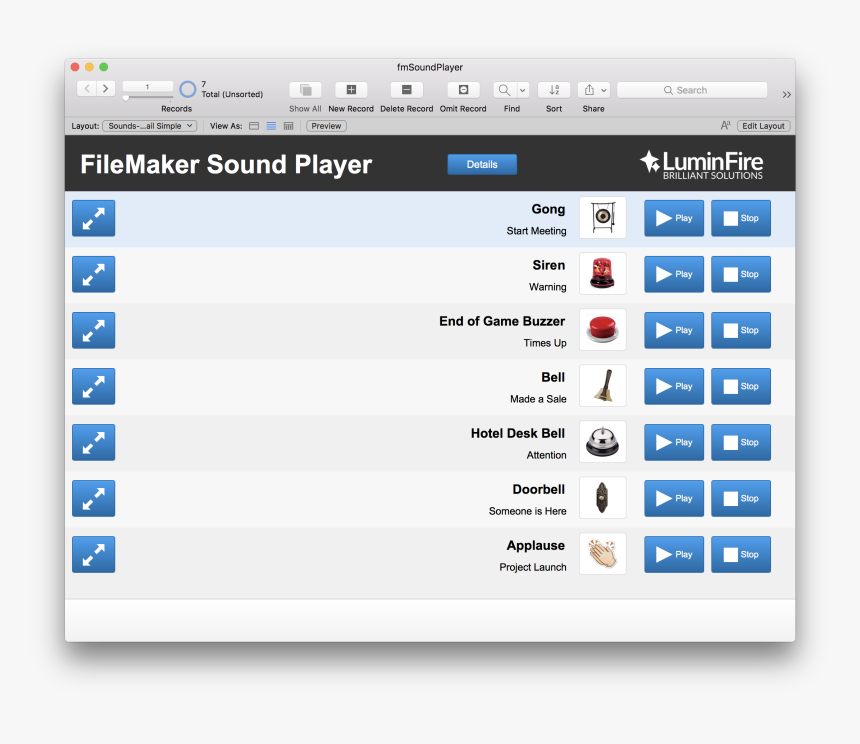860x744 pixels.
Task: Expand the Gong row details icon
Action: (x=94, y=218)
